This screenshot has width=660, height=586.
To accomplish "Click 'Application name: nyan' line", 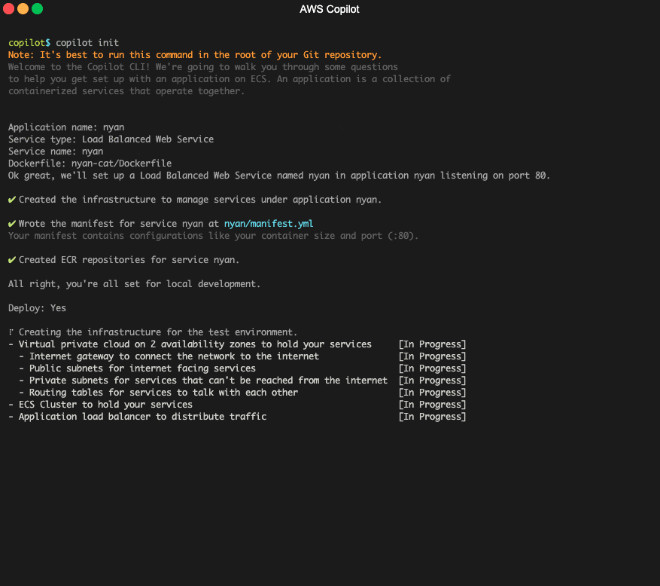I will pos(66,127).
